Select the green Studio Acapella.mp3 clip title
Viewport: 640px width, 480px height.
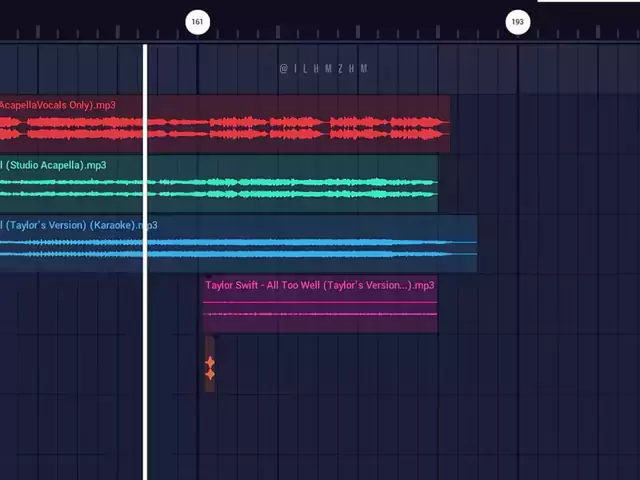pos(53,165)
